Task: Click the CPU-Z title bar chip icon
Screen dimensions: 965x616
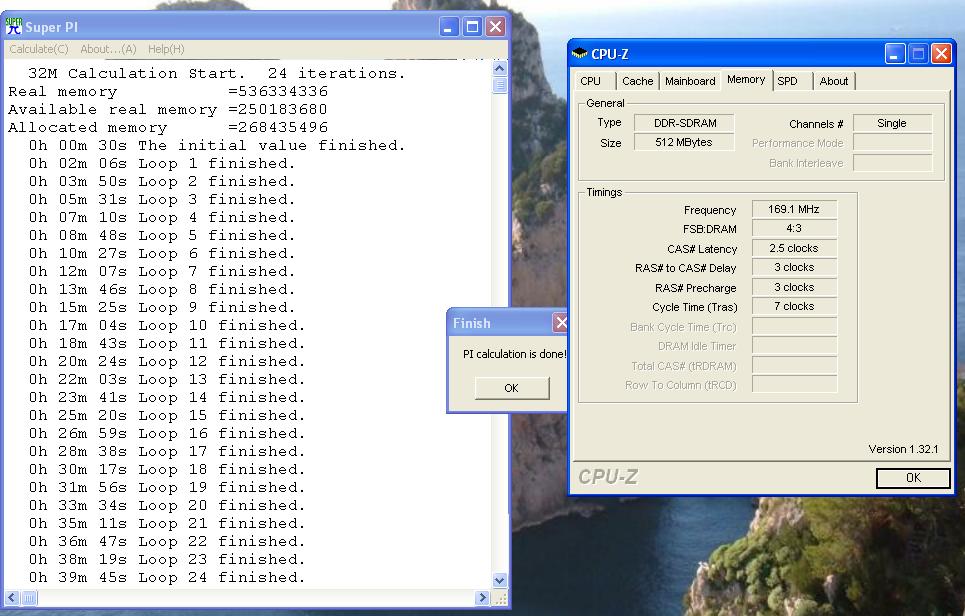Action: pyautogui.click(x=579, y=54)
